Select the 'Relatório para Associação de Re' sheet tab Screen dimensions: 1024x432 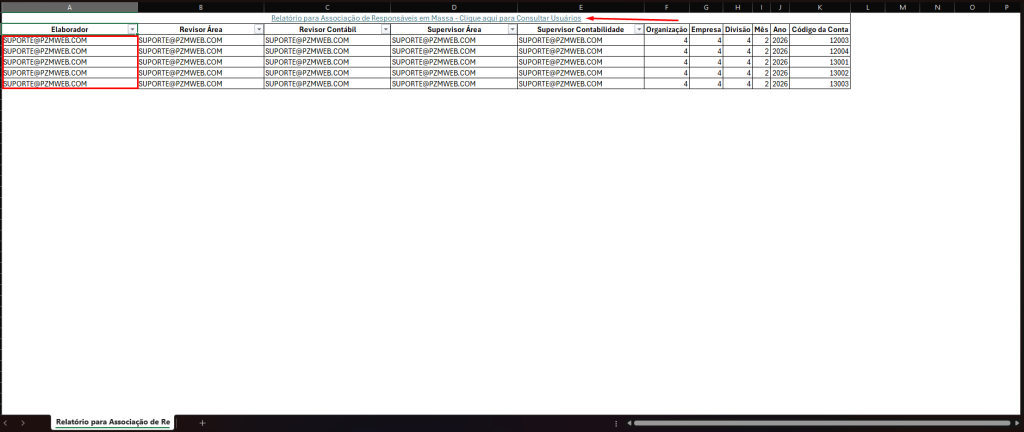[113, 423]
